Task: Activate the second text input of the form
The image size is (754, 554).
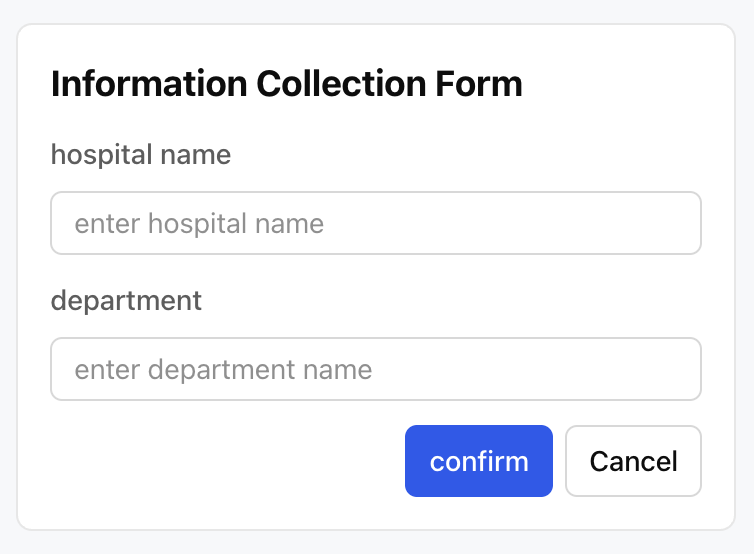Action: point(376,369)
